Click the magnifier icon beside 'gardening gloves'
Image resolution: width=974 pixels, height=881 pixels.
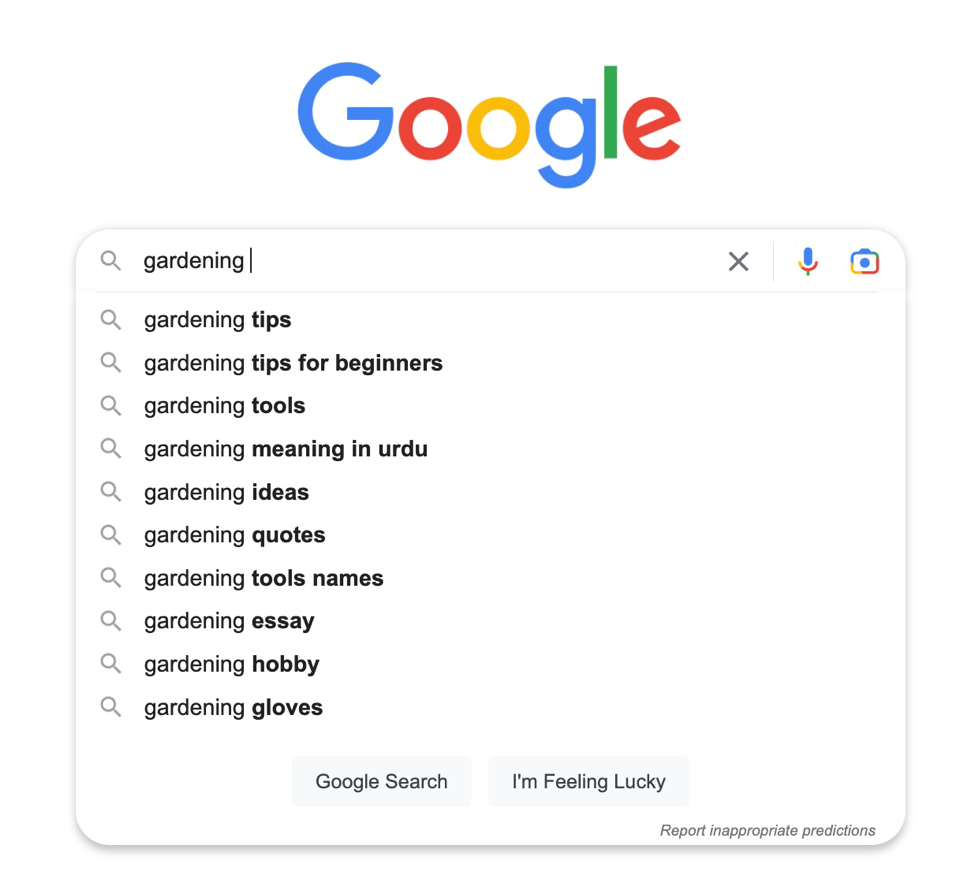111,707
